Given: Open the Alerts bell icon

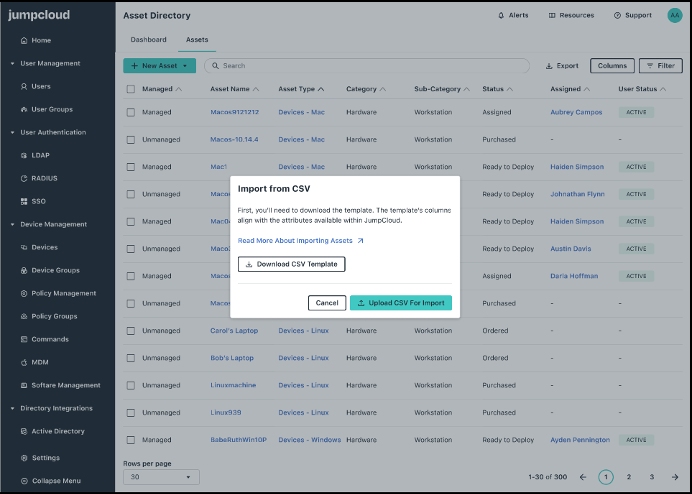Looking at the screenshot, I should click(x=501, y=16).
